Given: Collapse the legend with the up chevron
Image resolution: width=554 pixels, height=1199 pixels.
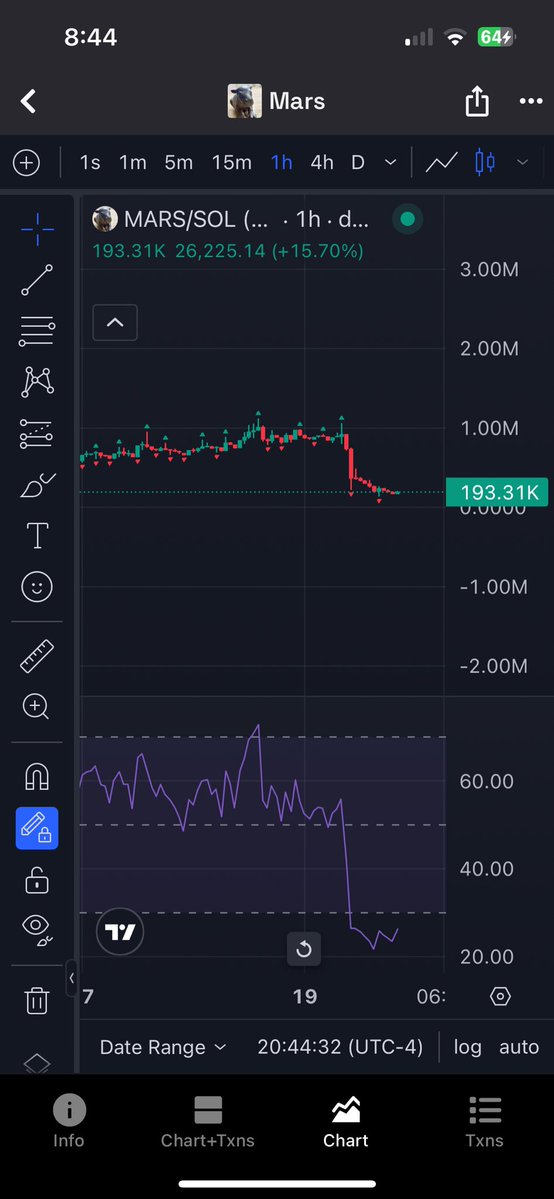Looking at the screenshot, I should [115, 323].
